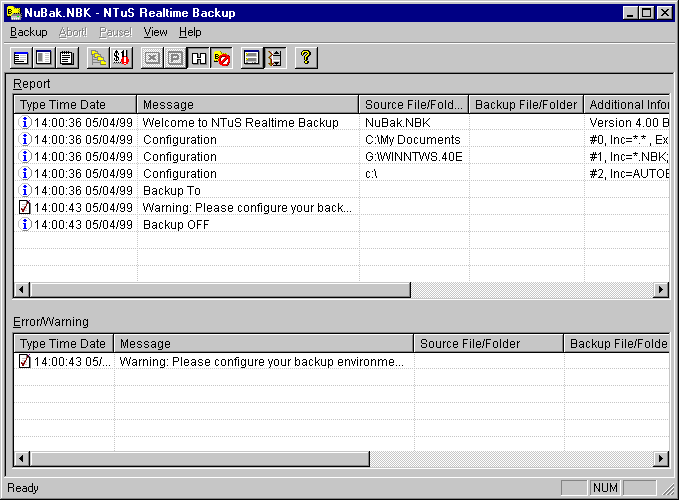The image size is (679, 500).
Task: Click the first report view toolbar icon
Action: [21, 58]
